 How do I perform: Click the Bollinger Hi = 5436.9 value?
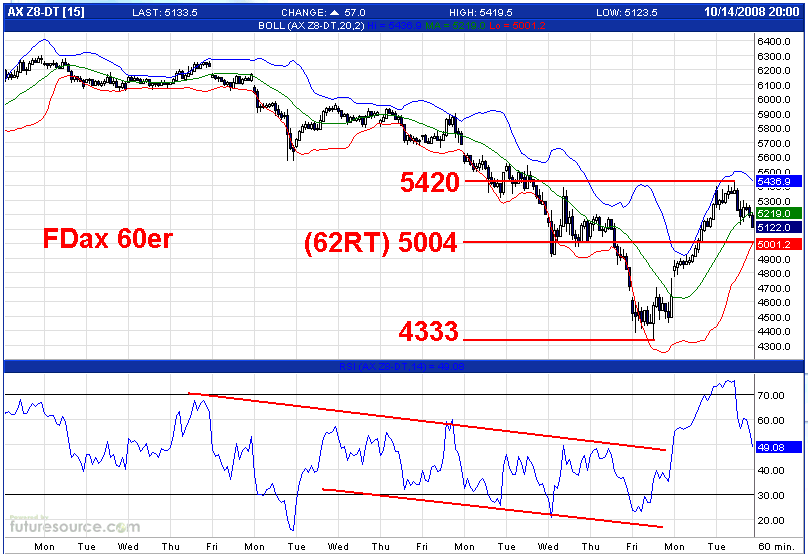394,25
